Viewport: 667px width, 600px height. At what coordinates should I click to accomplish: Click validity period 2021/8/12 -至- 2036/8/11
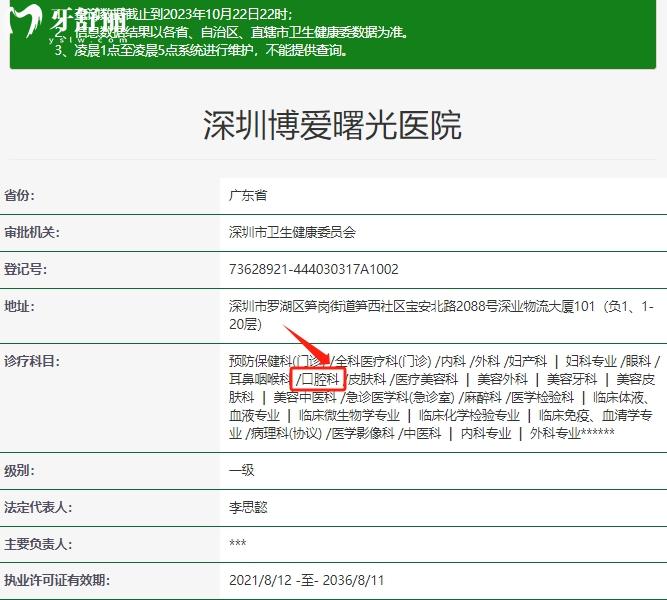306,580
